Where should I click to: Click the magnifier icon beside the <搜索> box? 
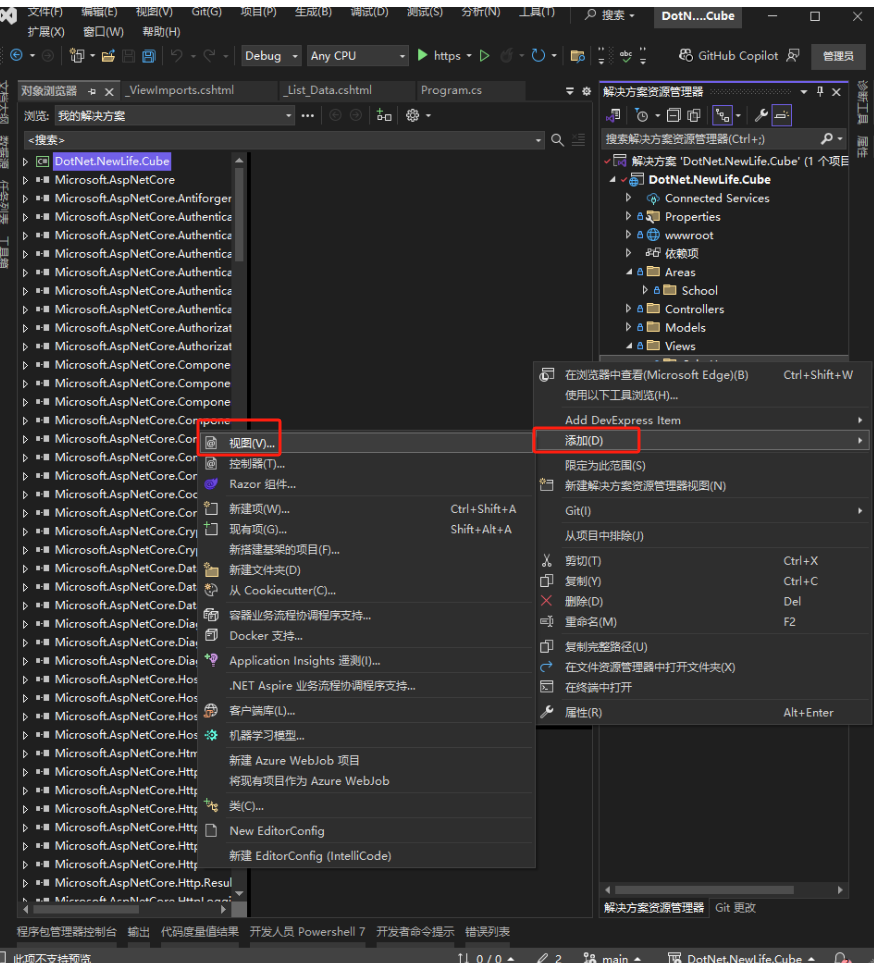pyautogui.click(x=557, y=140)
